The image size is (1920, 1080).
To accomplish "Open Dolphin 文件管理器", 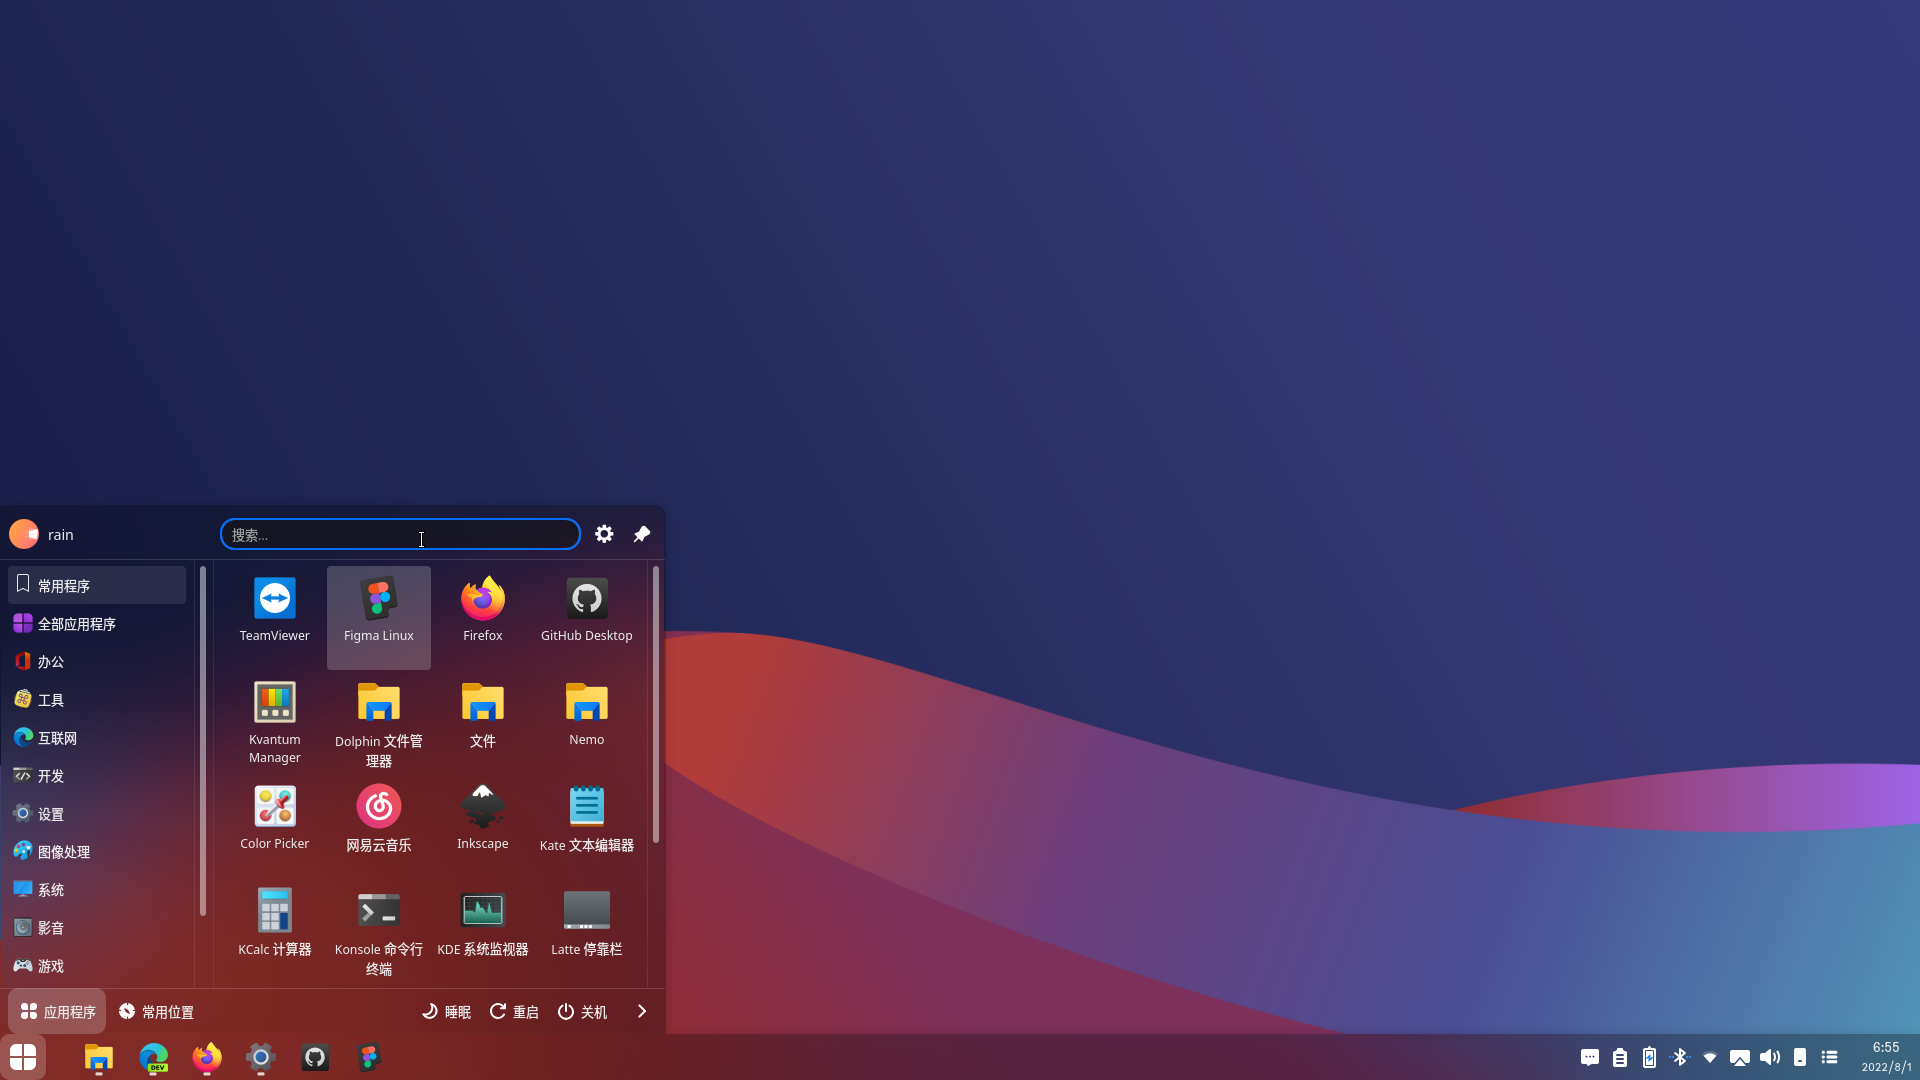I will pyautogui.click(x=378, y=721).
